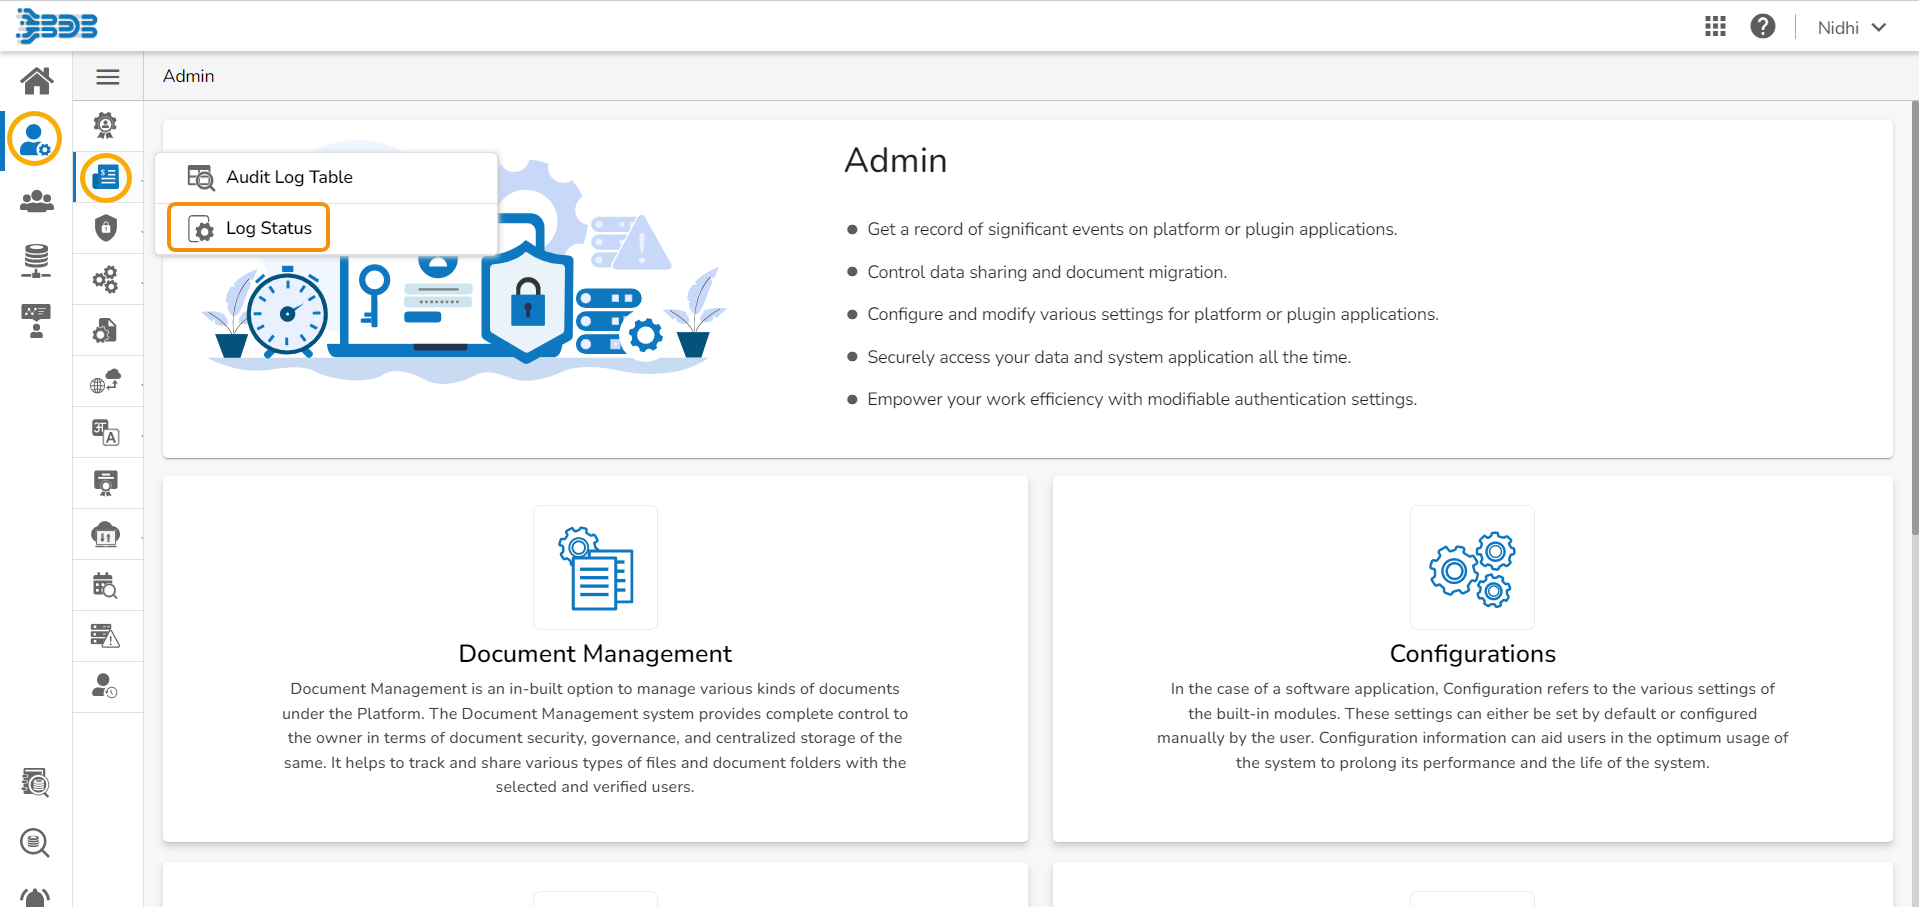Select Audit Log Table menu entry
The width and height of the screenshot is (1919, 907).
[290, 177]
